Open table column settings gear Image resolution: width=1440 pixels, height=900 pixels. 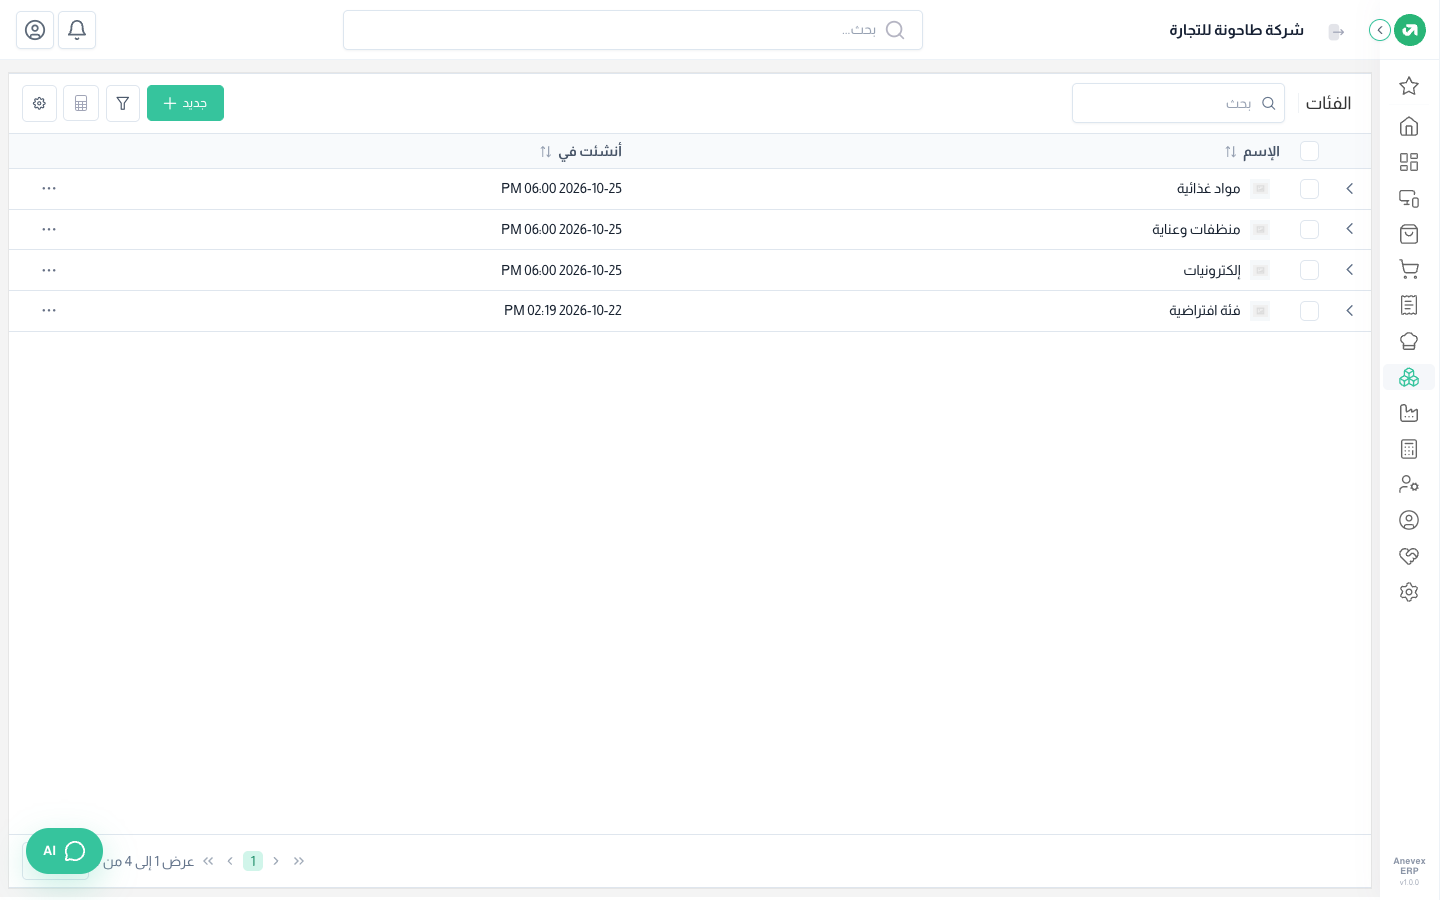point(39,103)
